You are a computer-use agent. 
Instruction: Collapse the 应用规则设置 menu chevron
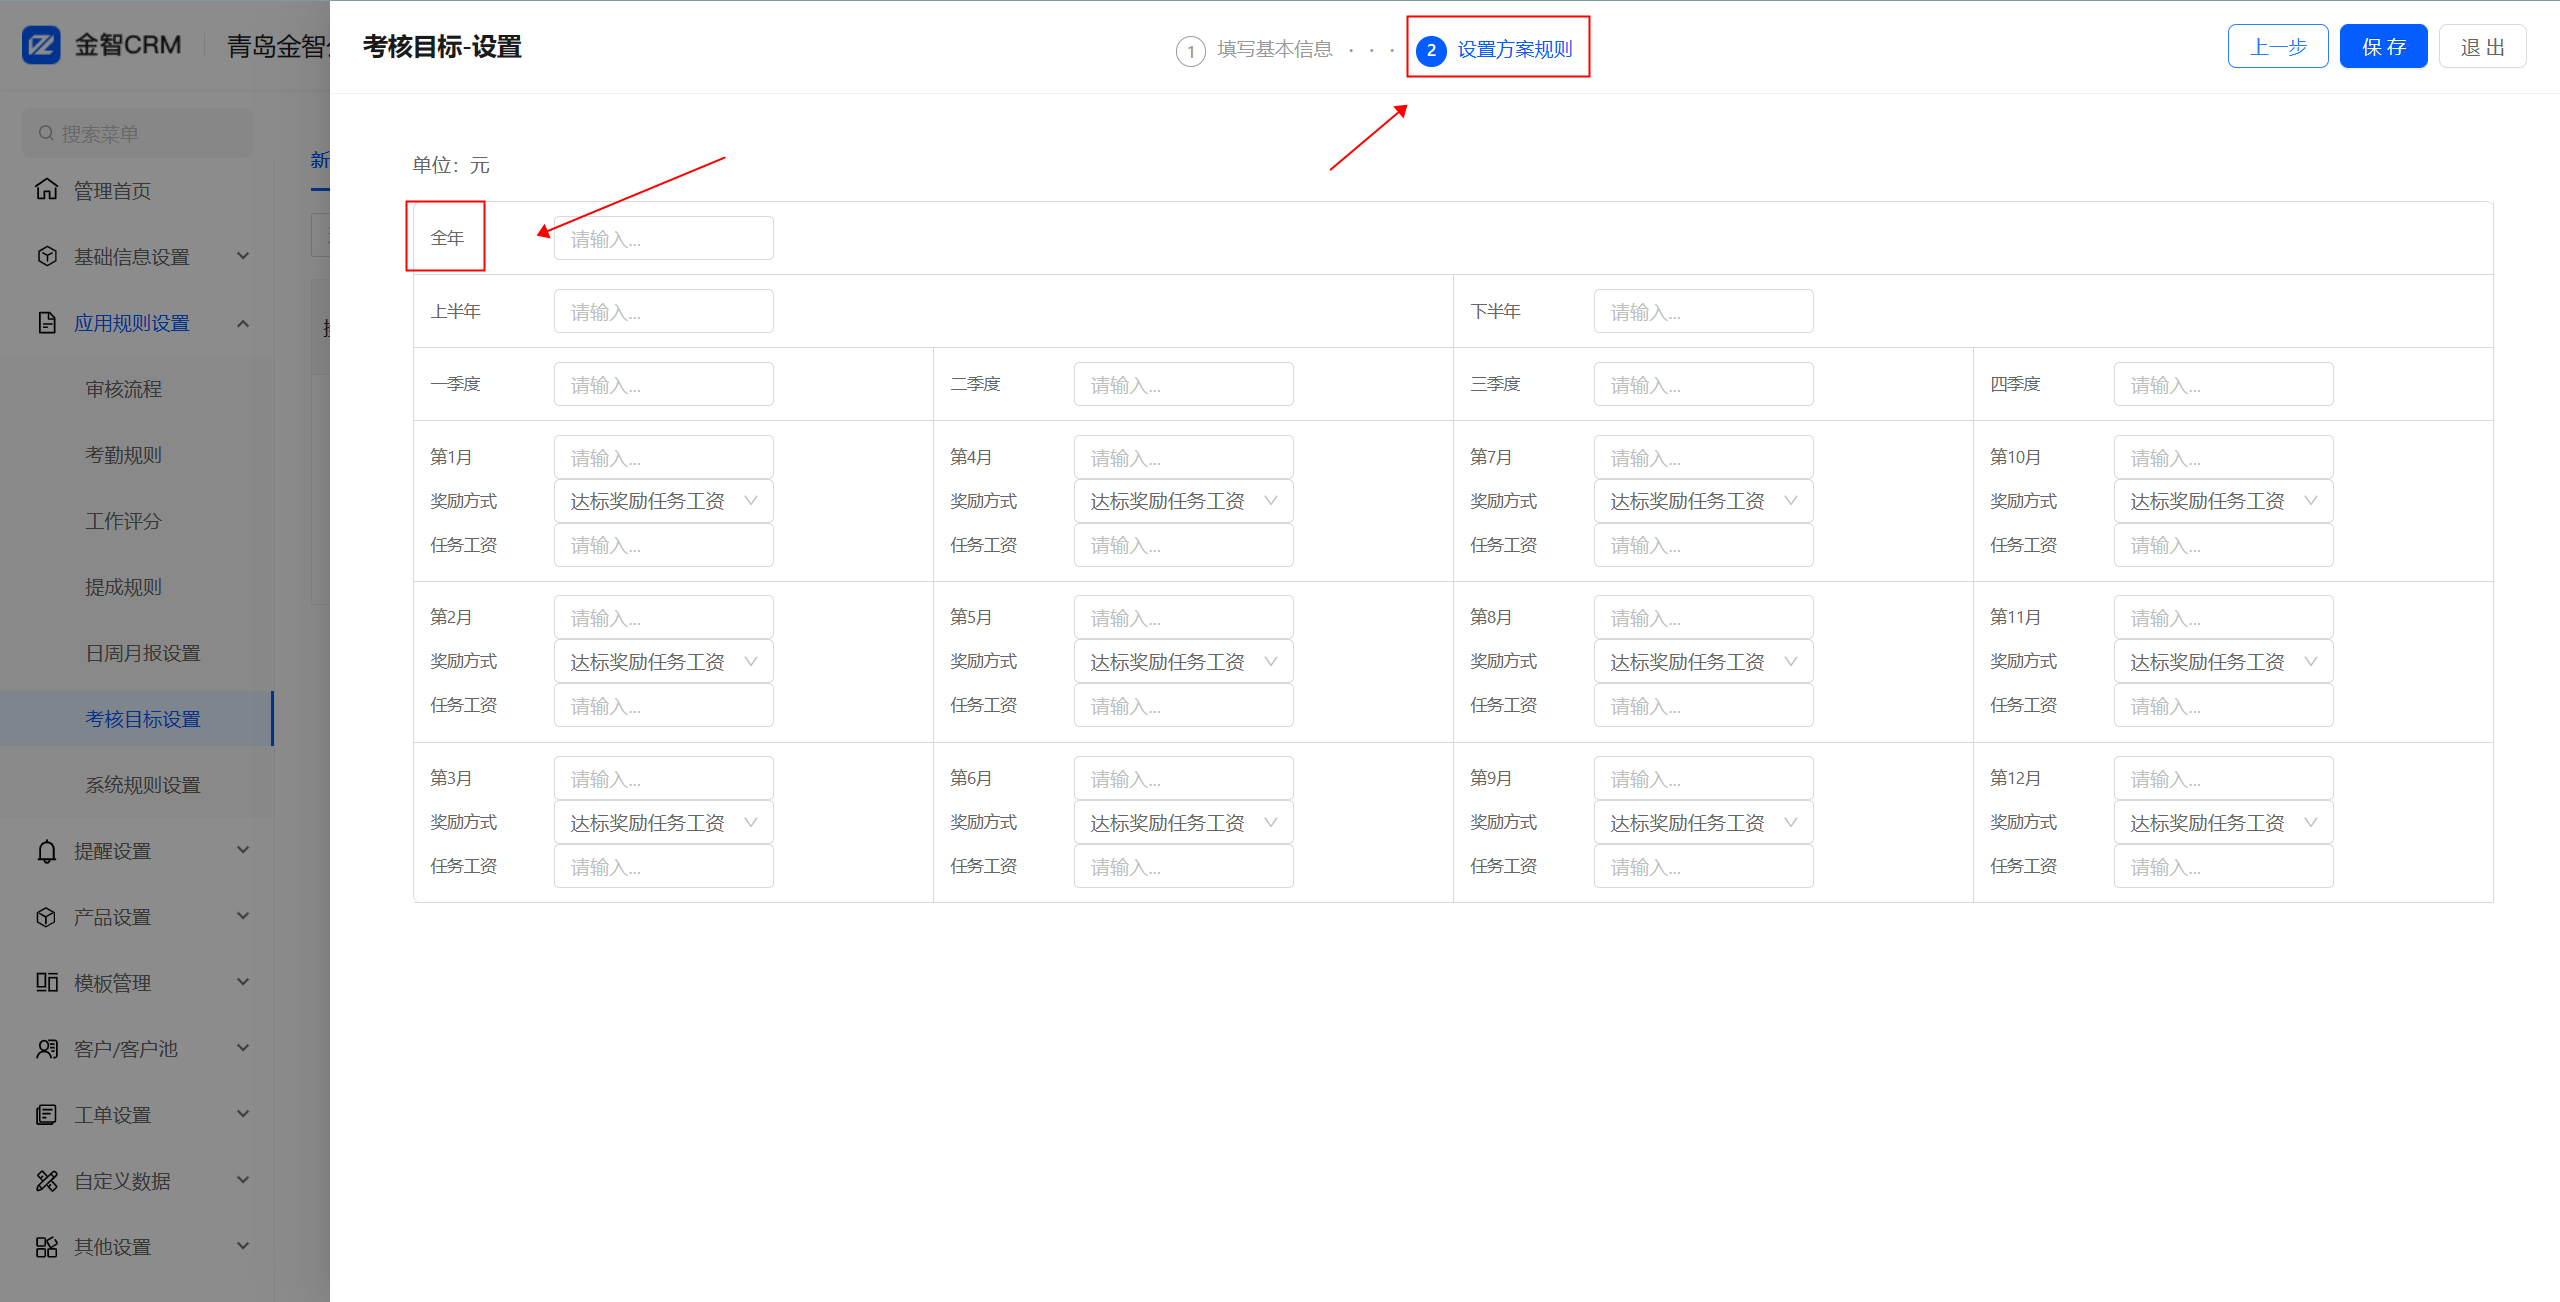click(x=243, y=322)
